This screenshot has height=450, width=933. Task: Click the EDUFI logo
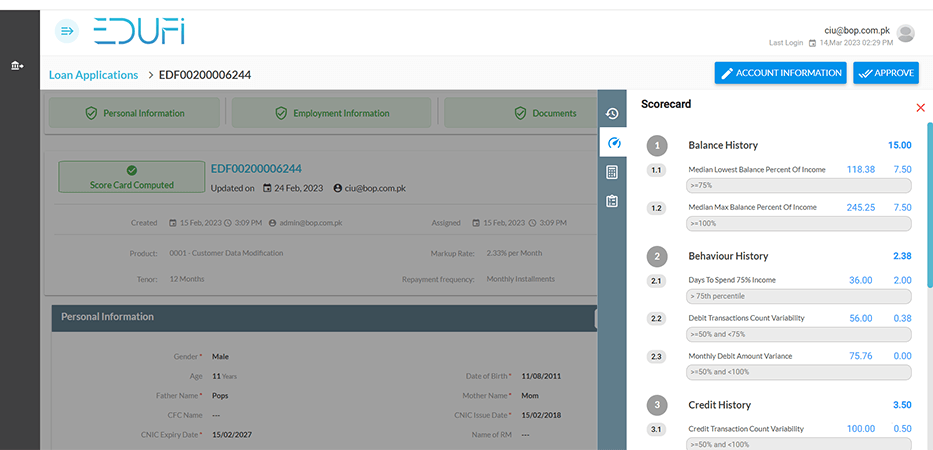[139, 32]
